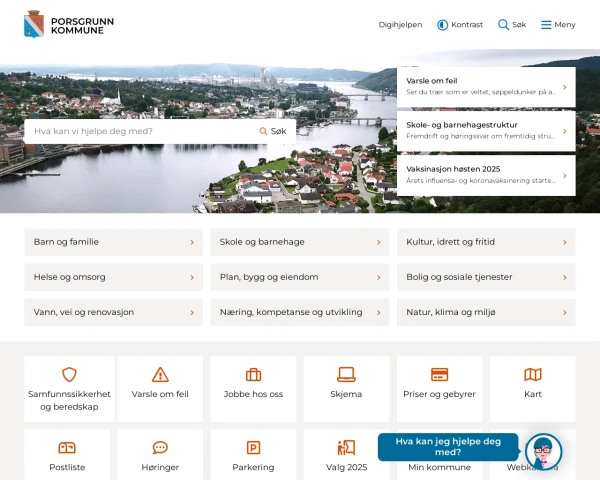
Task: Open the Meny hamburger menu
Action: 558,25
